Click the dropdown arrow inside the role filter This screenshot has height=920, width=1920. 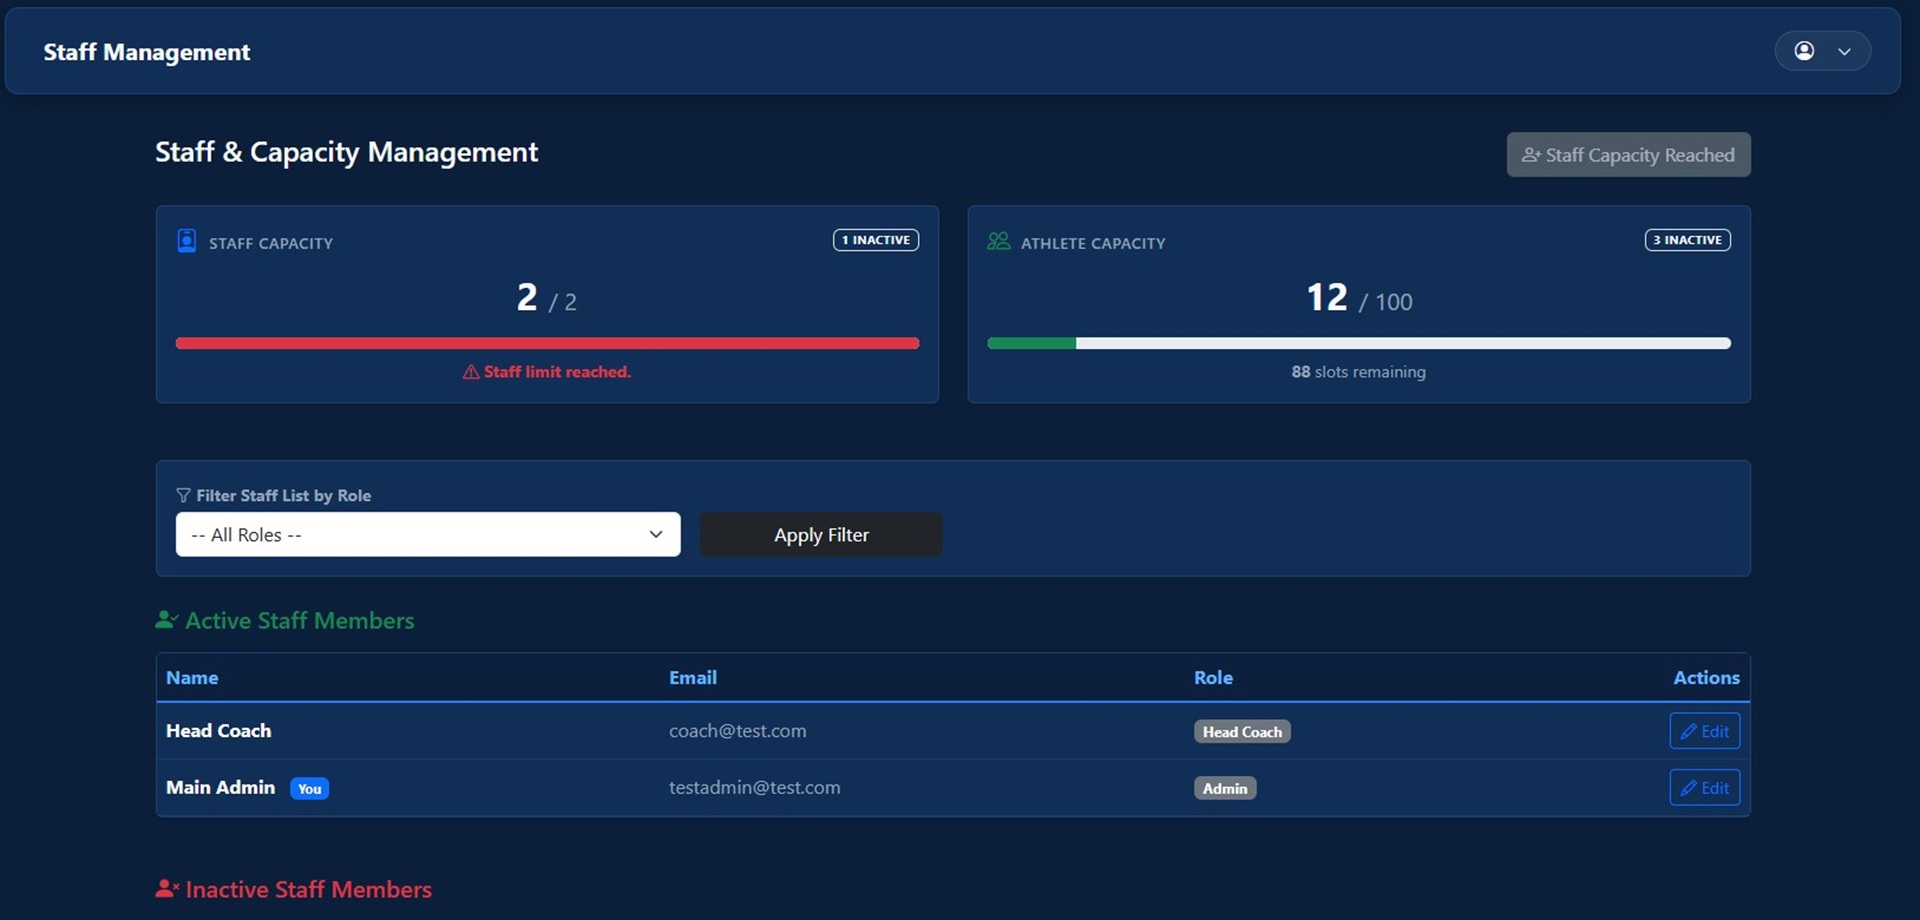coord(656,534)
